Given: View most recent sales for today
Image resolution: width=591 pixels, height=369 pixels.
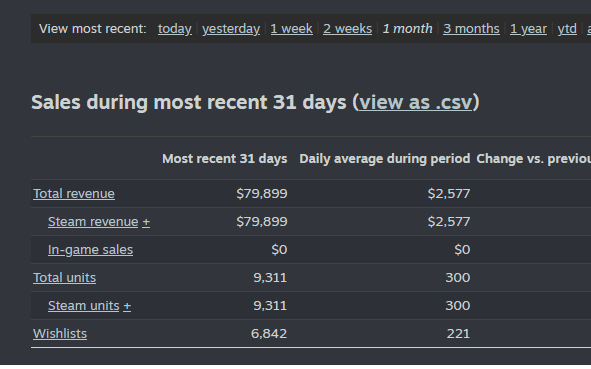Looking at the screenshot, I should (x=175, y=29).
